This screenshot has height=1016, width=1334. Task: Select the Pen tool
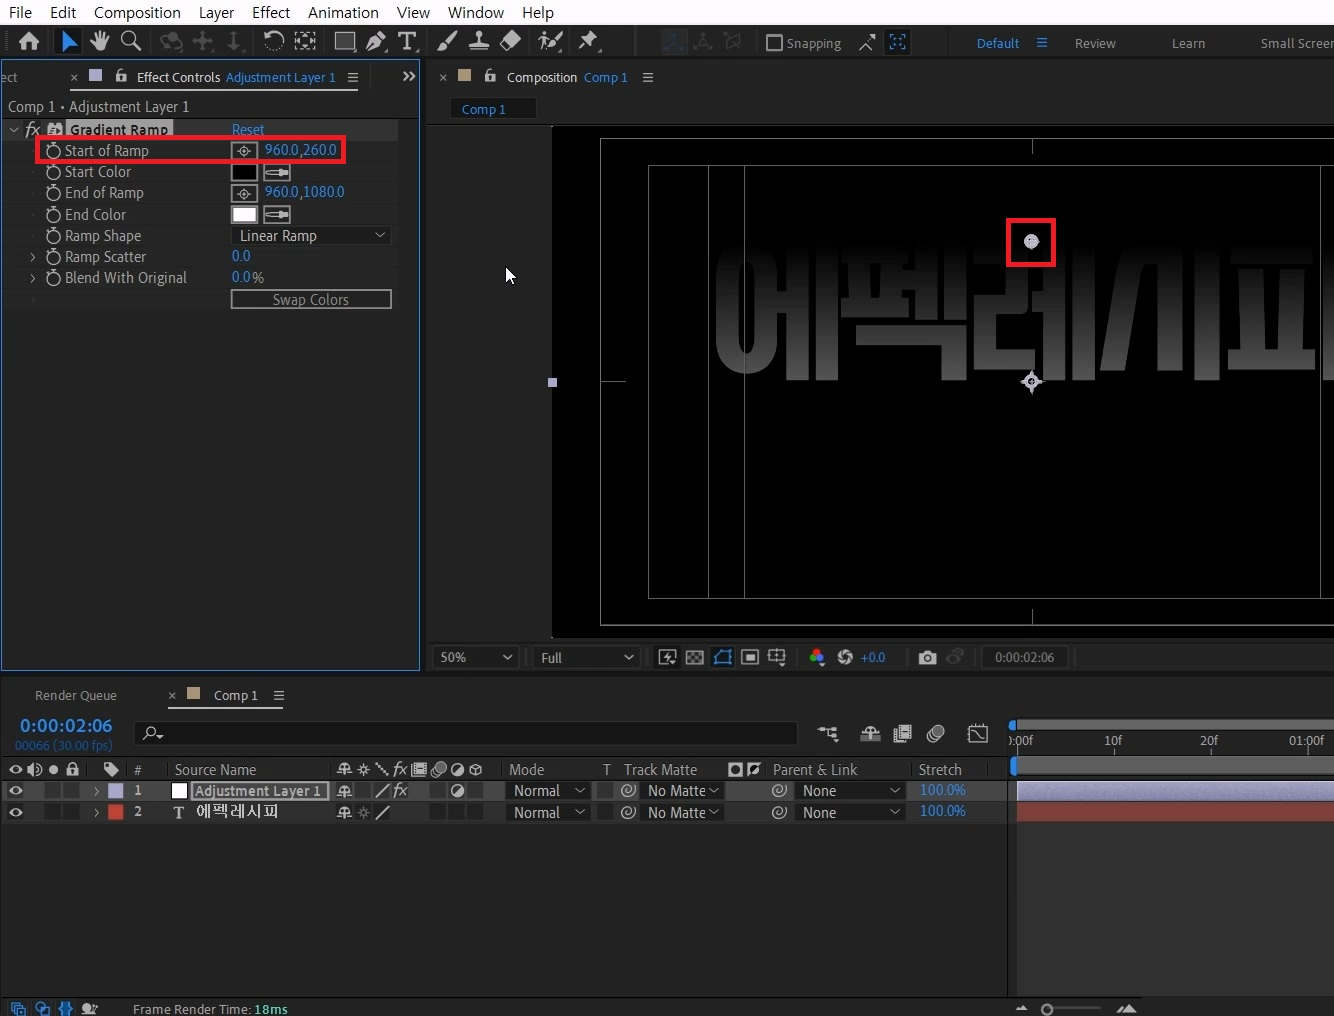[x=376, y=41]
